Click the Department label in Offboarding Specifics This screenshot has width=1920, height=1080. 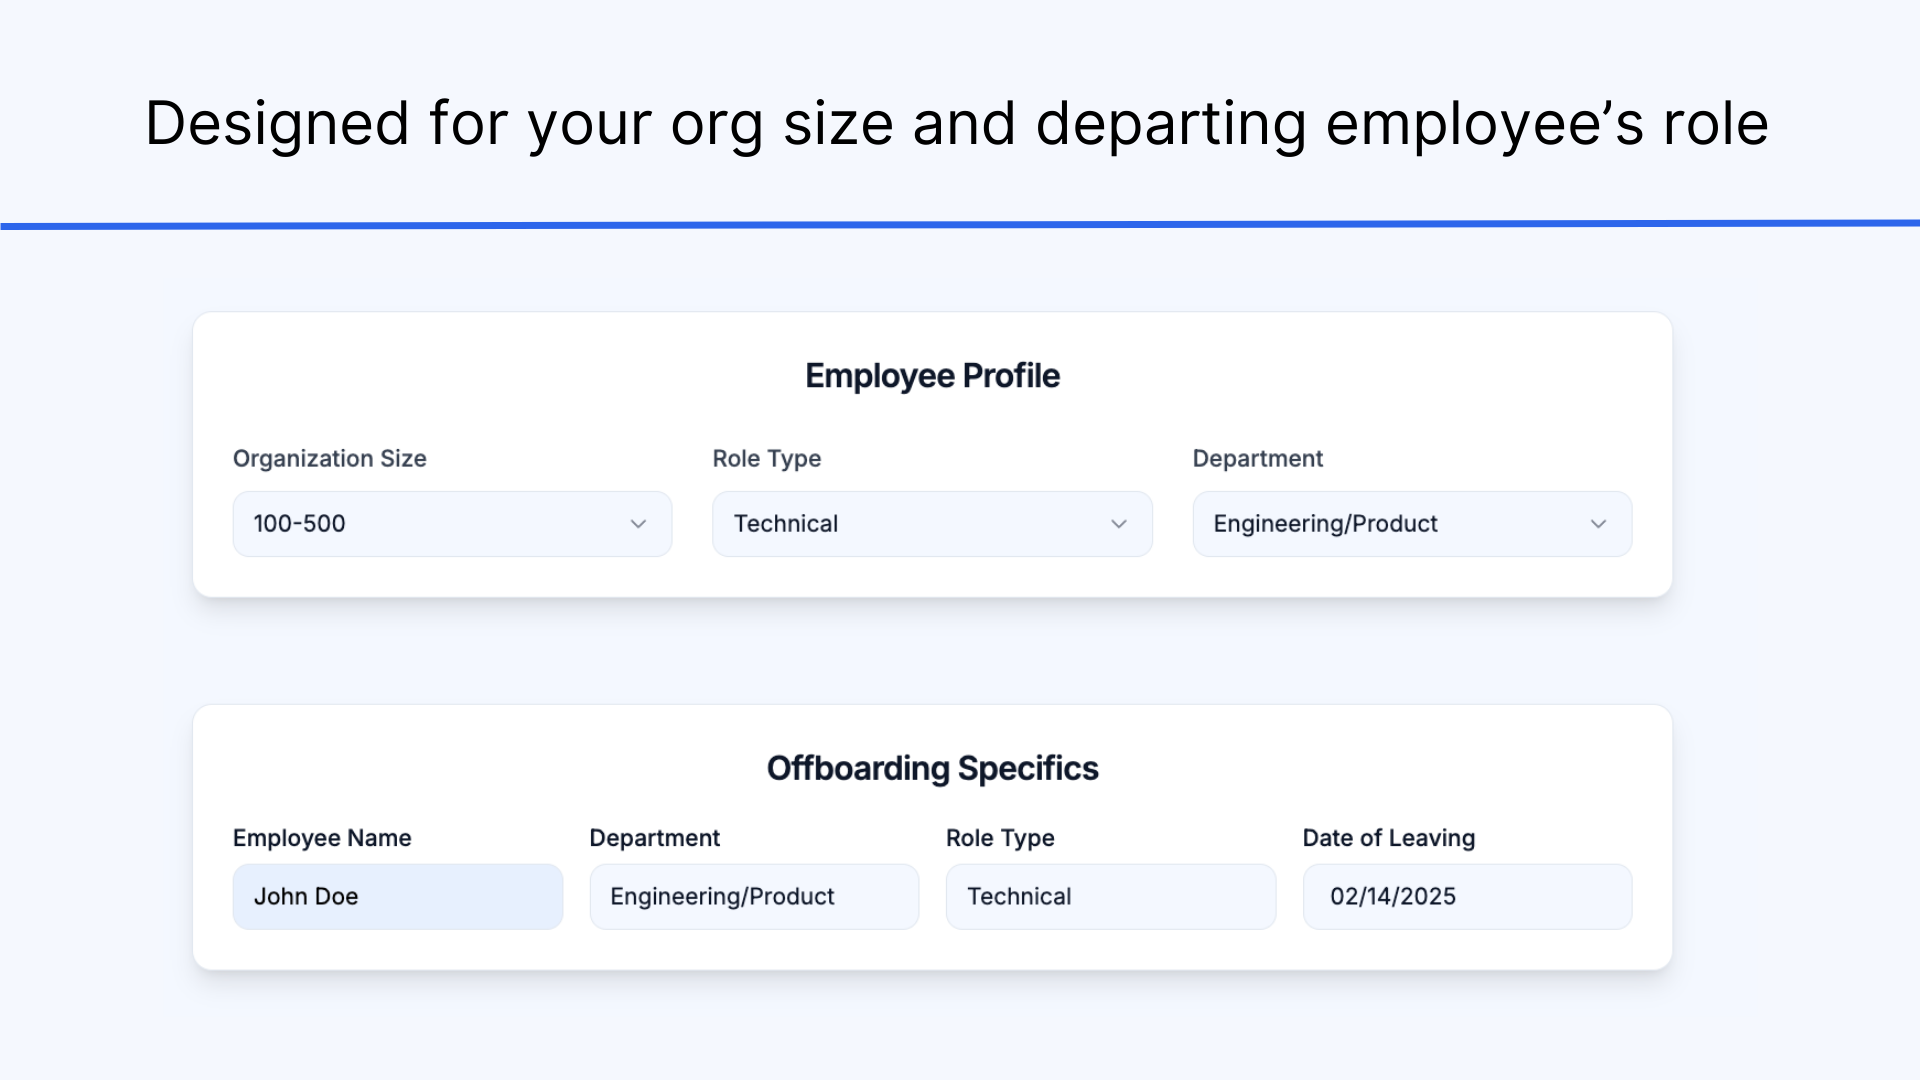click(654, 838)
